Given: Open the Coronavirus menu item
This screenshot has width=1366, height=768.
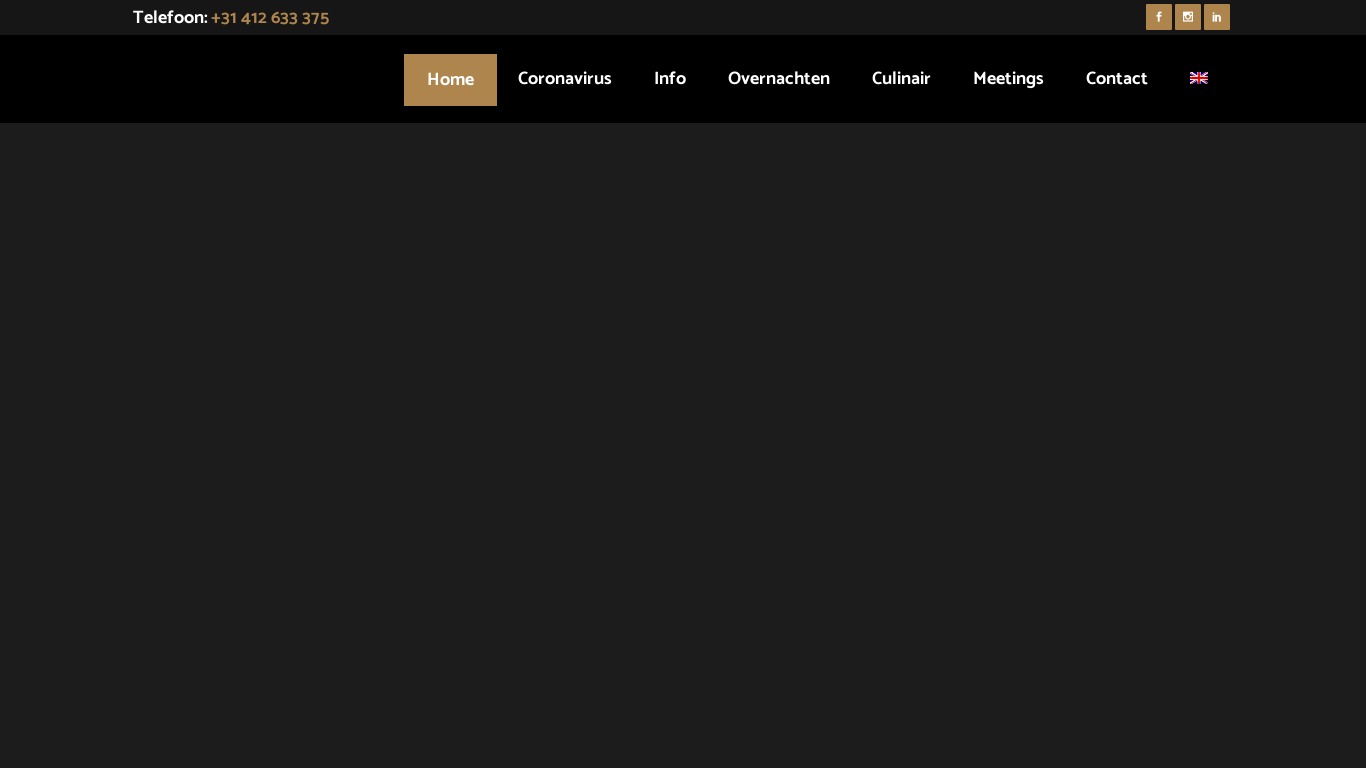Looking at the screenshot, I should pos(564,79).
